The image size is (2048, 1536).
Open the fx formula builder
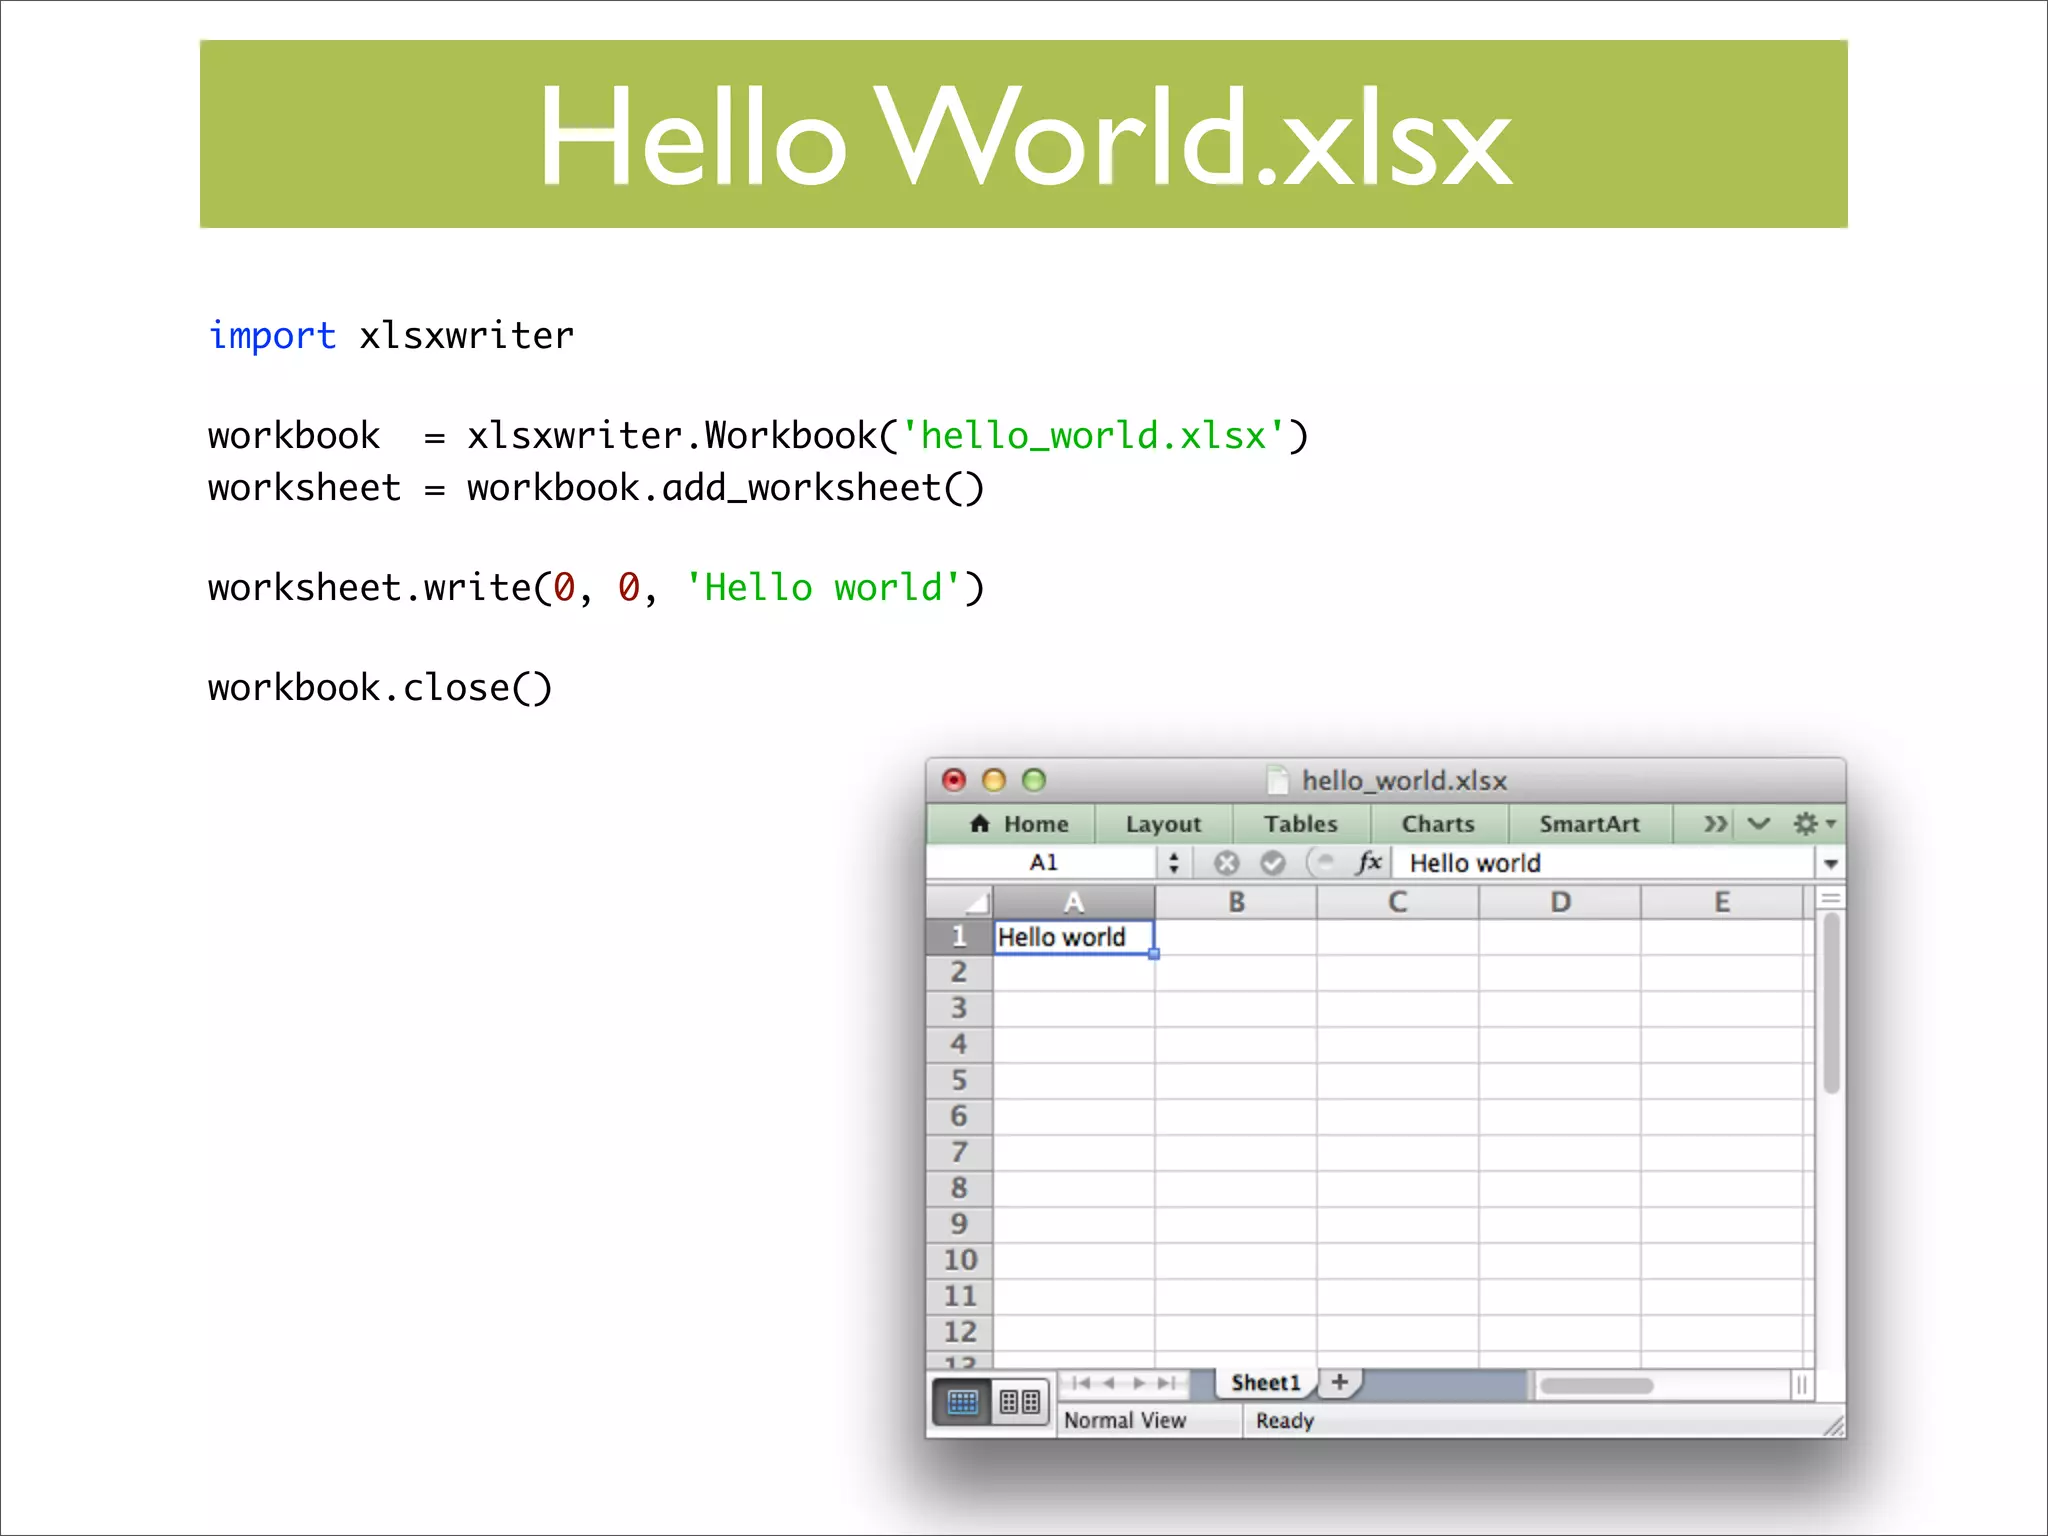click(x=1368, y=862)
